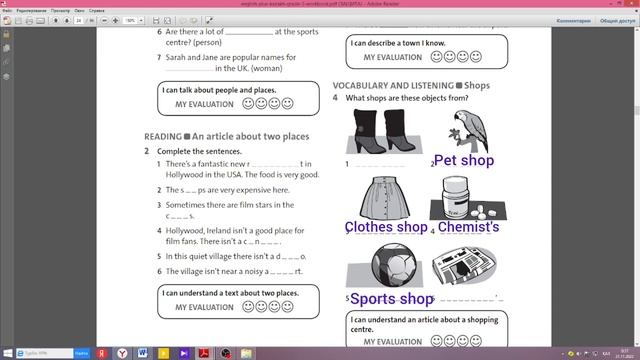Click the parrot picture in exercise 4

click(x=469, y=131)
